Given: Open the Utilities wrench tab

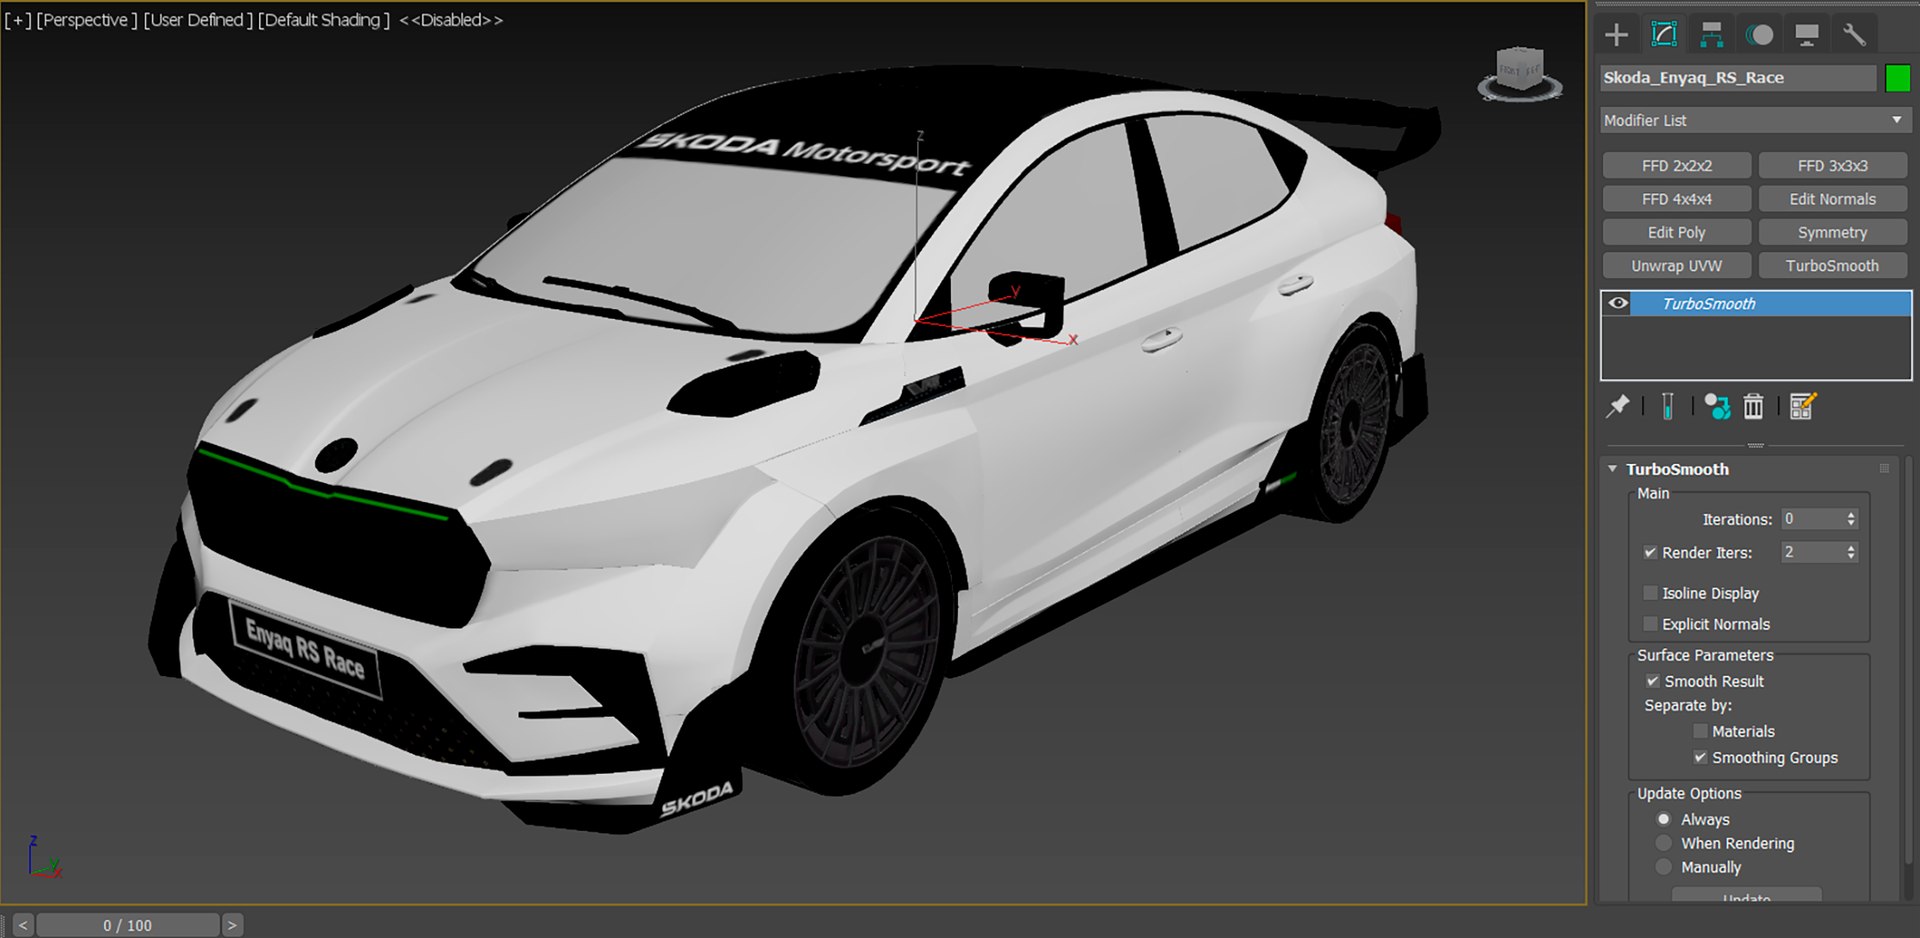Looking at the screenshot, I should (x=1854, y=35).
